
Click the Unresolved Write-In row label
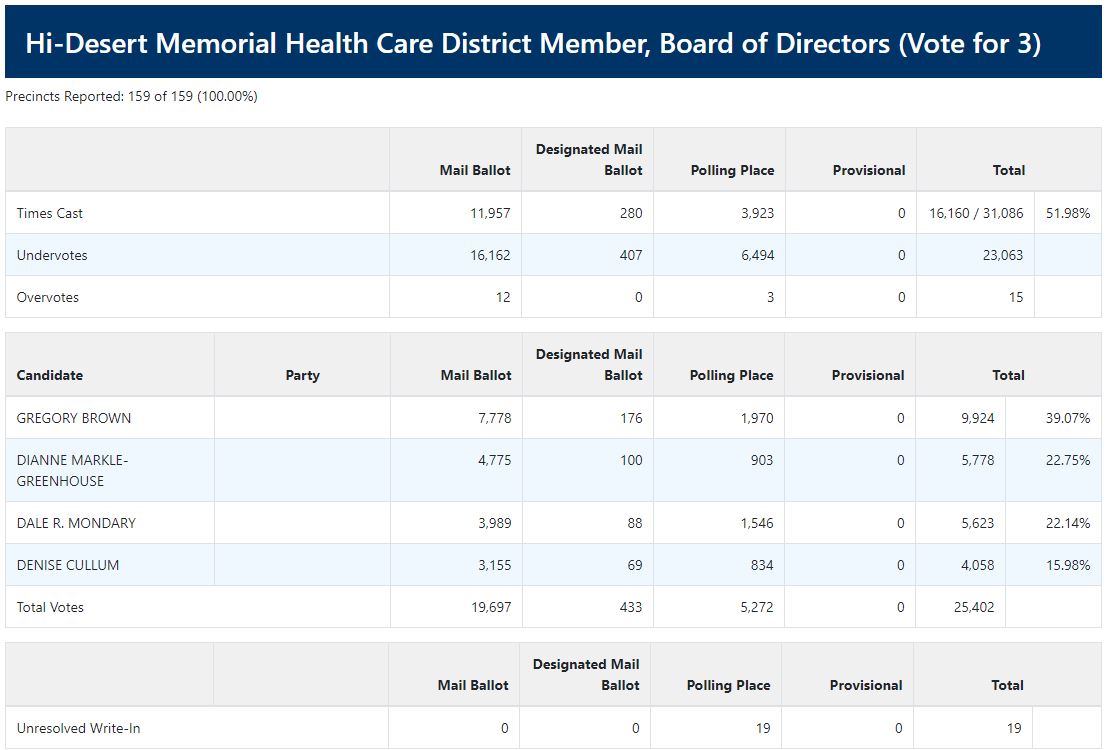click(78, 728)
